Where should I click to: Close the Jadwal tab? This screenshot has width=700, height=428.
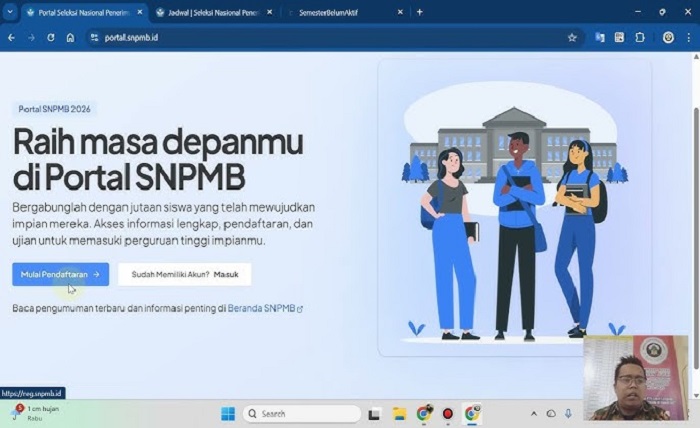pos(270,12)
